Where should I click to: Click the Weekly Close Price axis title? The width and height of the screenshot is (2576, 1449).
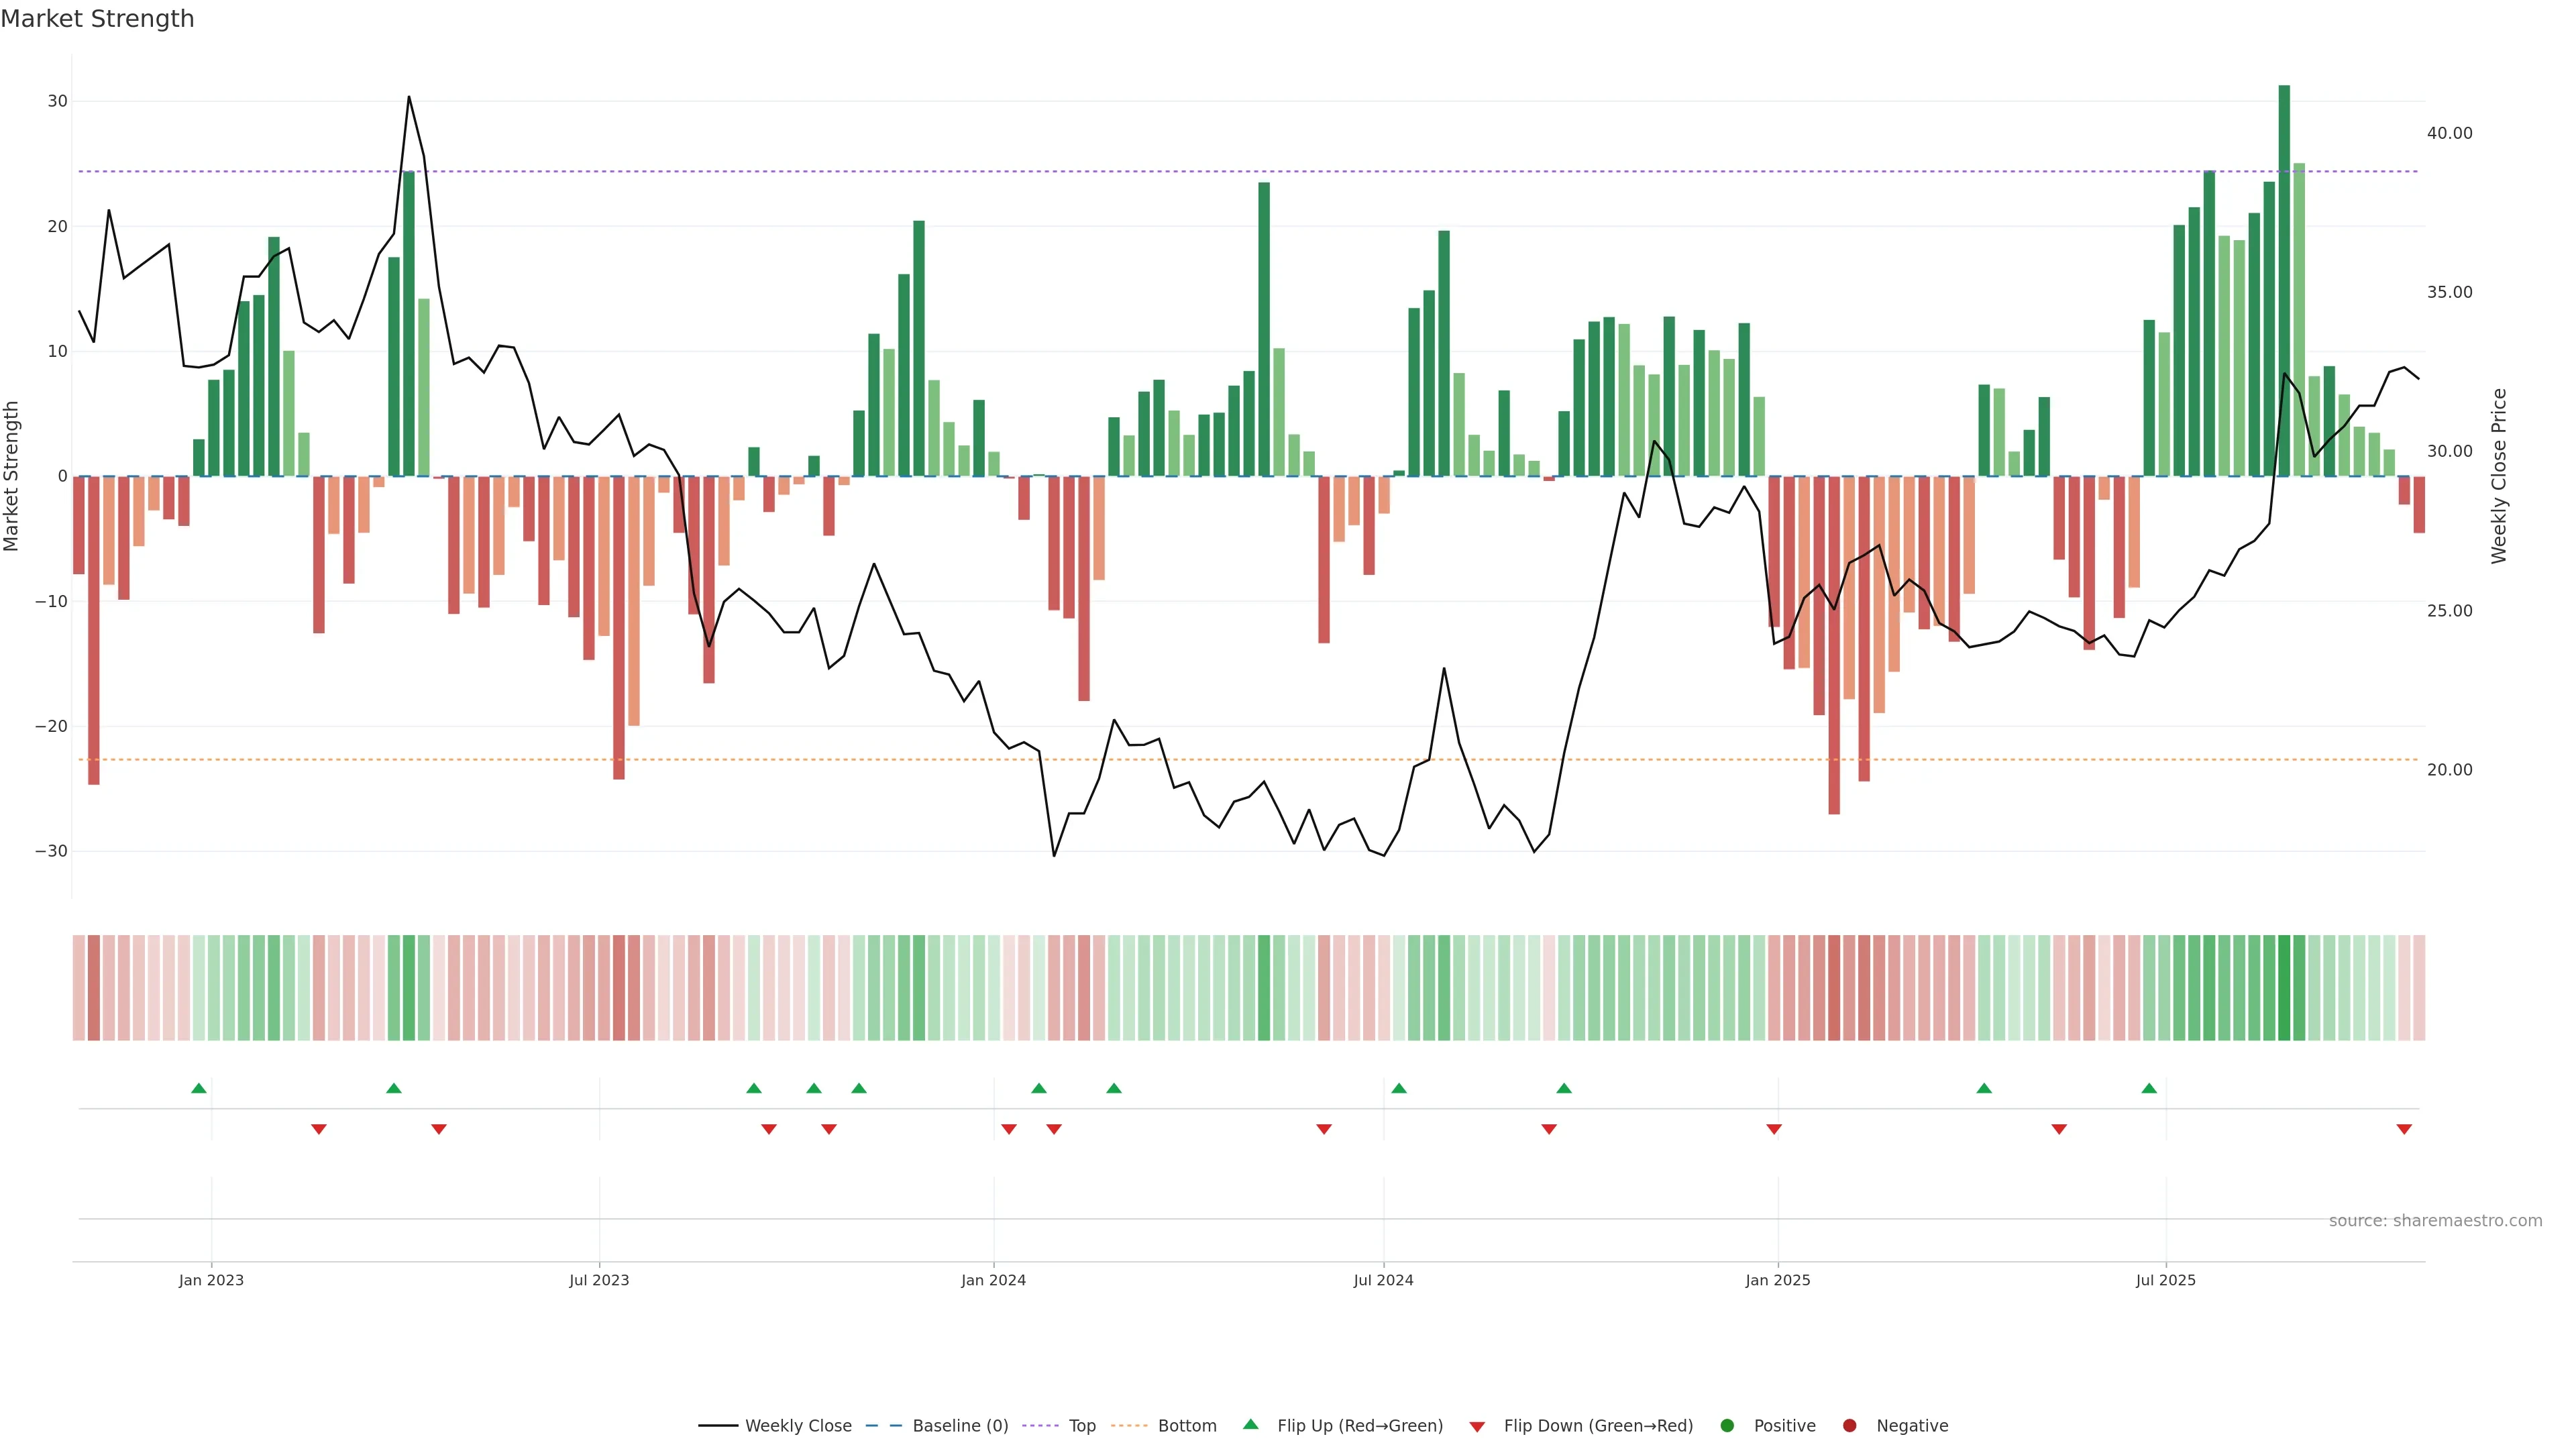(2499, 476)
